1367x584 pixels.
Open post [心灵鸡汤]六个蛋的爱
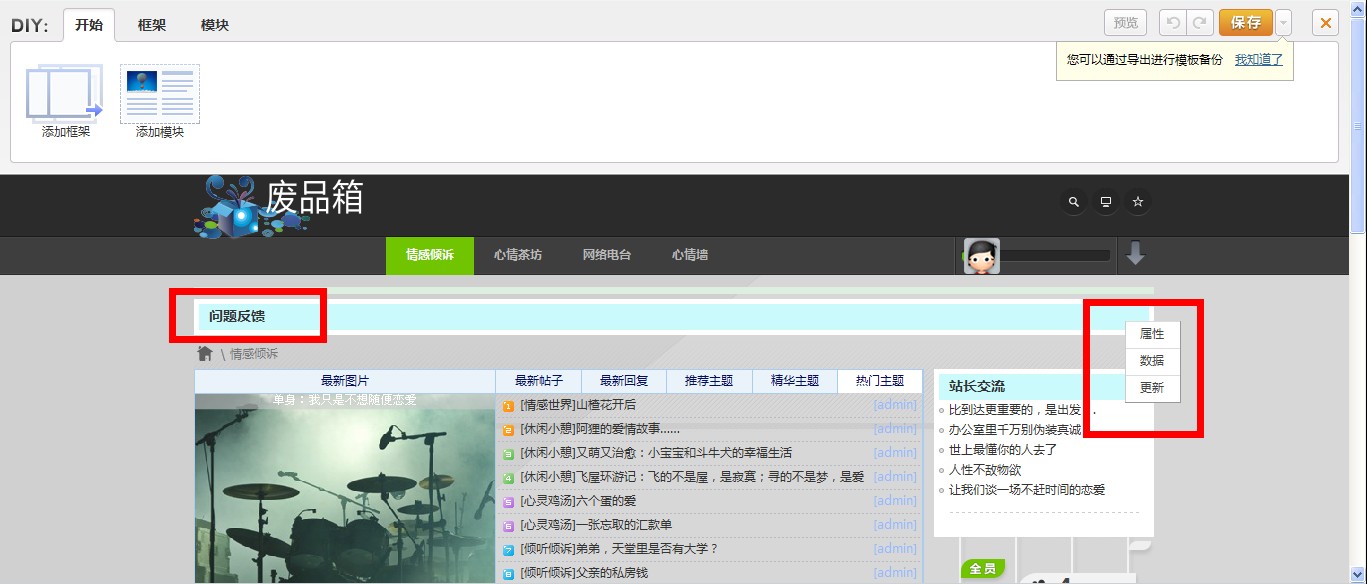(x=578, y=501)
